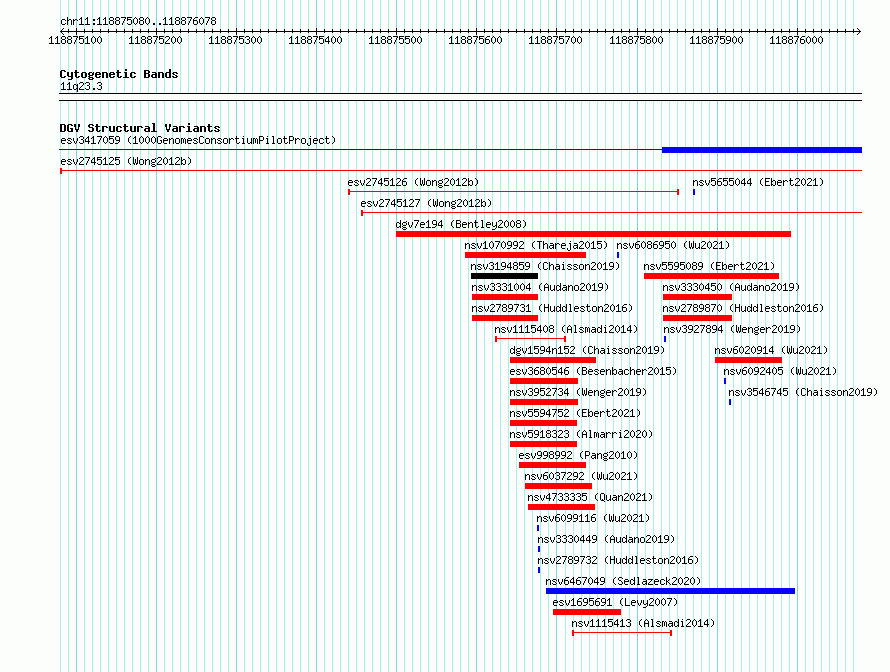Image resolution: width=890 pixels, height=672 pixels.
Task: Open dgv1594n152 (Chaisson2019) label
Action: [x=587, y=350]
